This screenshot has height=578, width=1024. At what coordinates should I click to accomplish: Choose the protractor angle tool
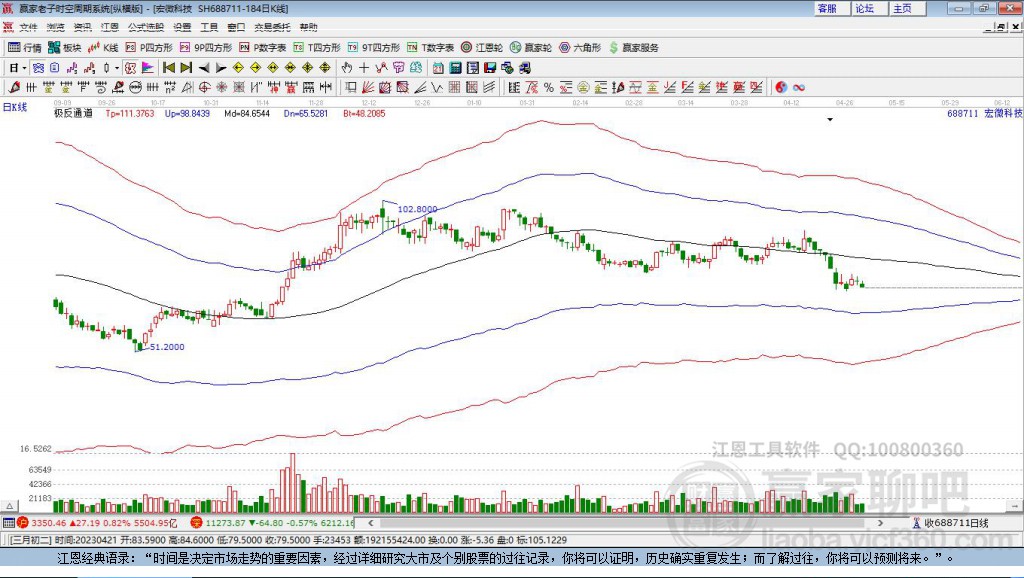click(x=187, y=87)
